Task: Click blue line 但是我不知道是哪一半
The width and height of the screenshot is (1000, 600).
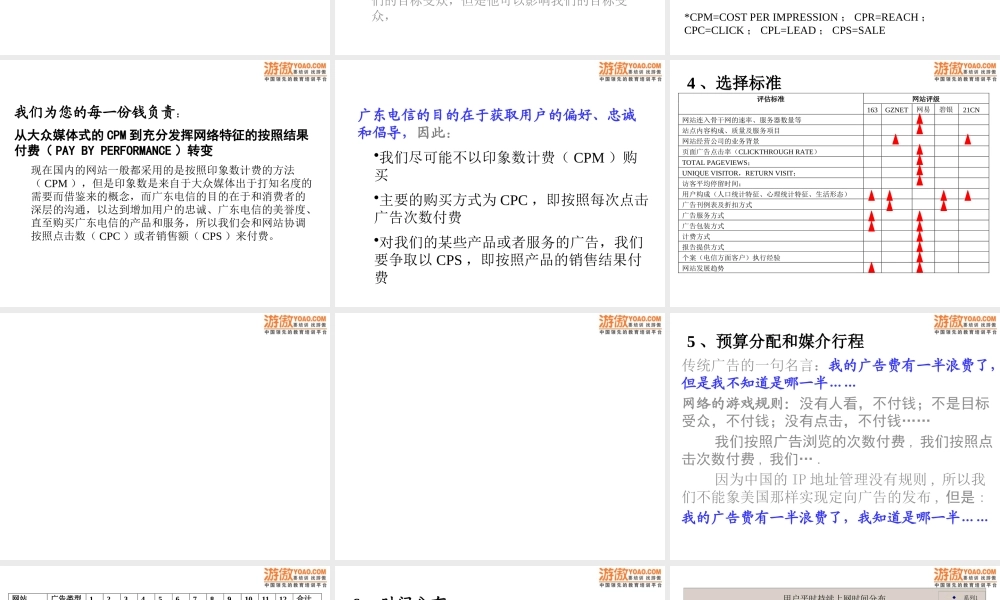Action: click(768, 383)
